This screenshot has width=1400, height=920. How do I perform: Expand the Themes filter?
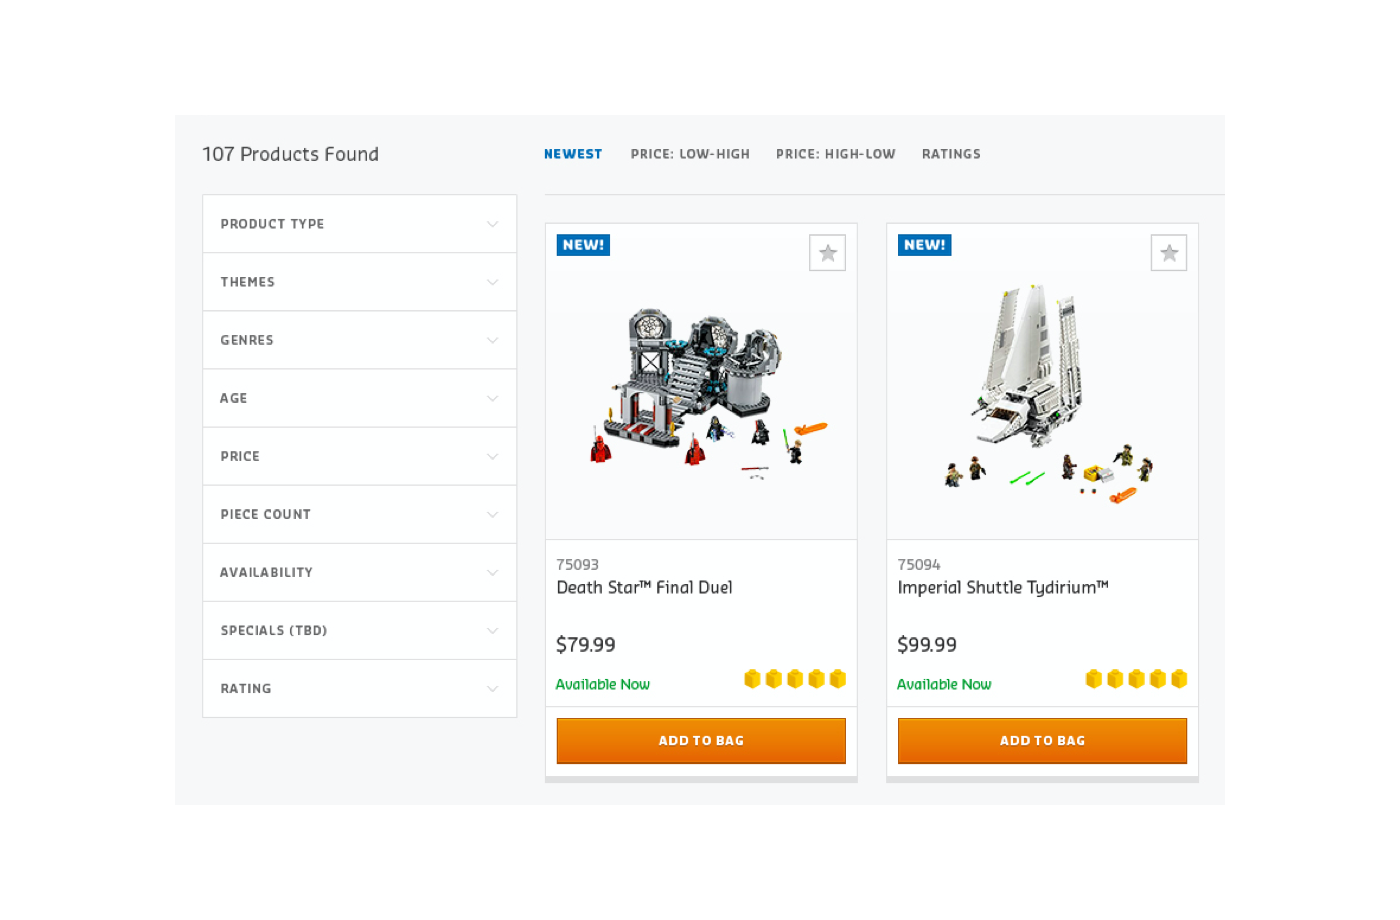coord(360,282)
